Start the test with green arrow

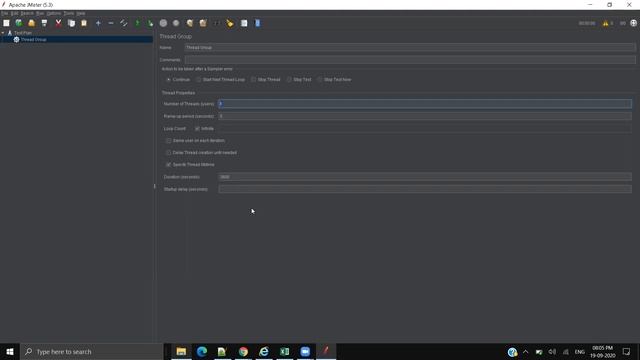click(x=138, y=23)
